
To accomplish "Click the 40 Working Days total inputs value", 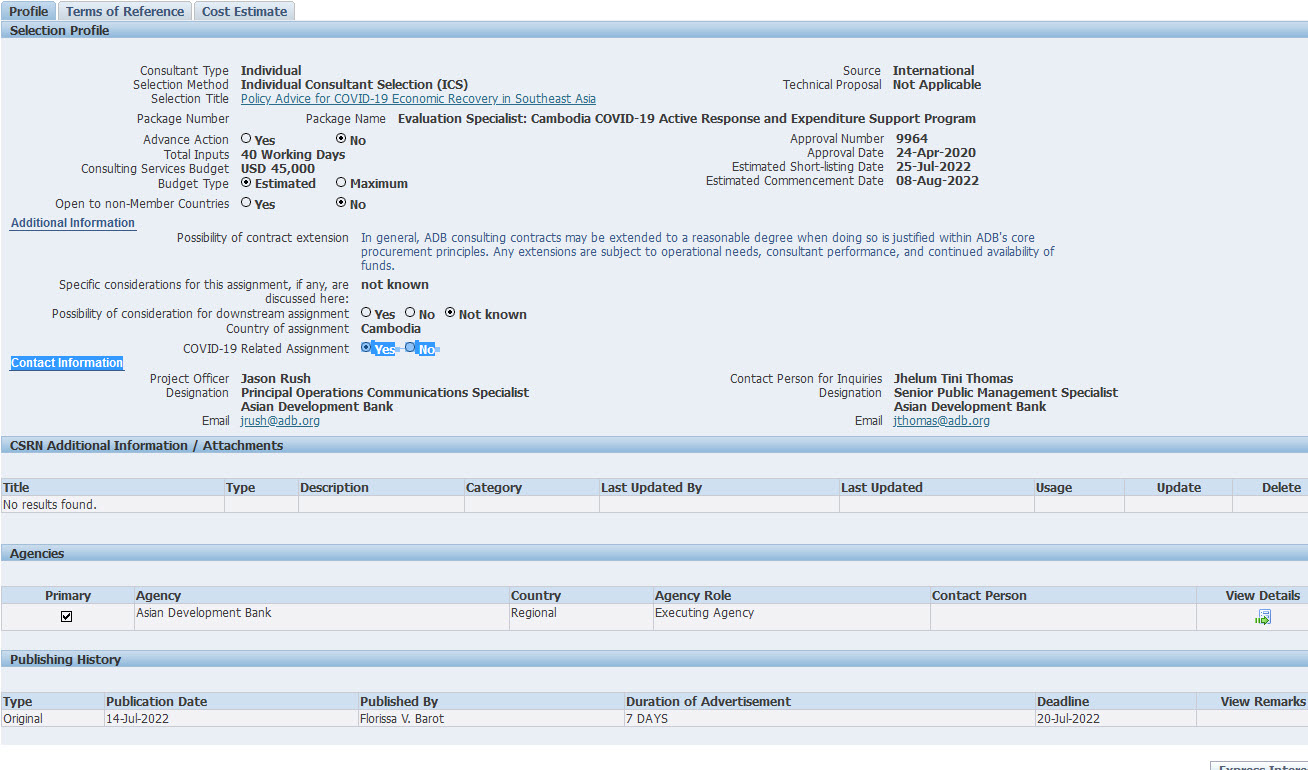I will (293, 155).
